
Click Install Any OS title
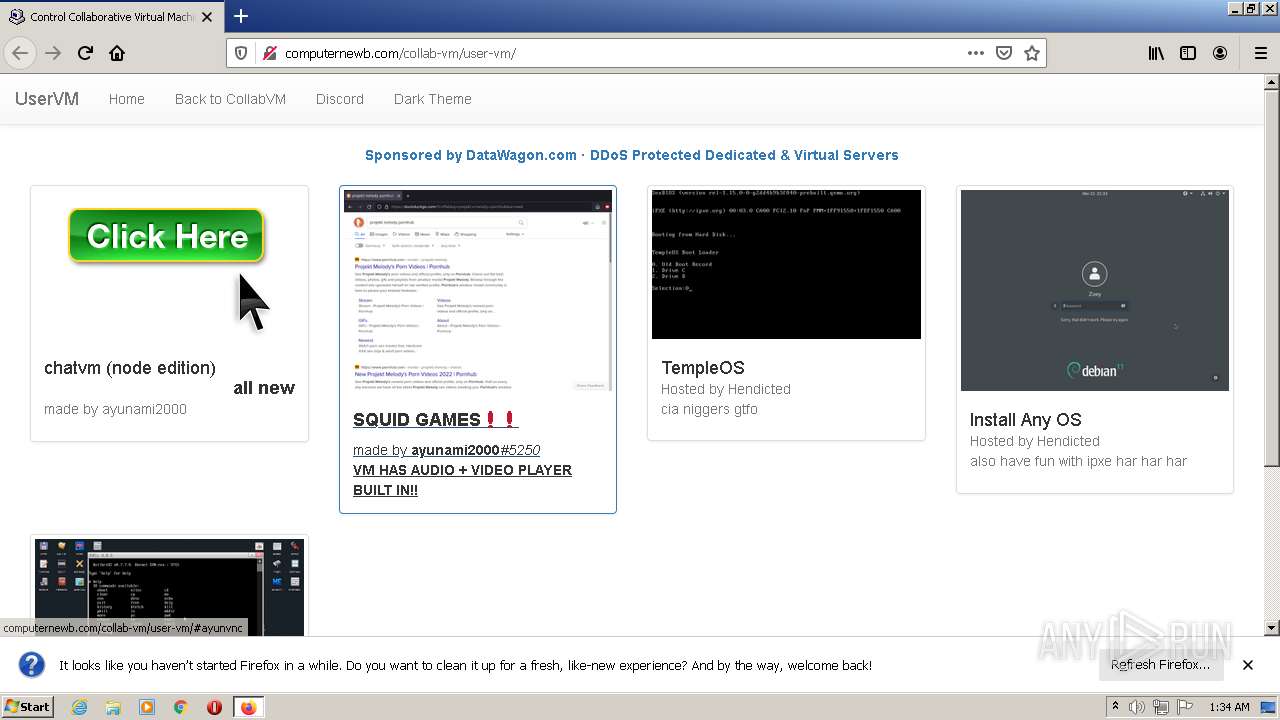(1025, 420)
